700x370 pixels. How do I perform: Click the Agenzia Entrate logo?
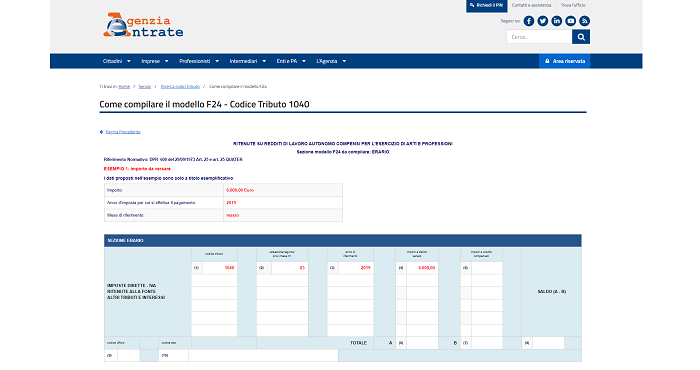[143, 25]
